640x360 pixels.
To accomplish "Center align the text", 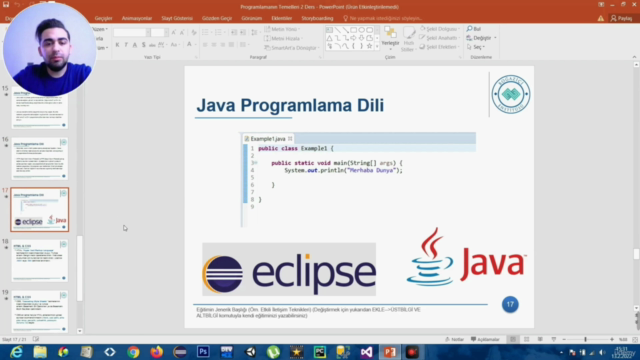I will point(214,44).
